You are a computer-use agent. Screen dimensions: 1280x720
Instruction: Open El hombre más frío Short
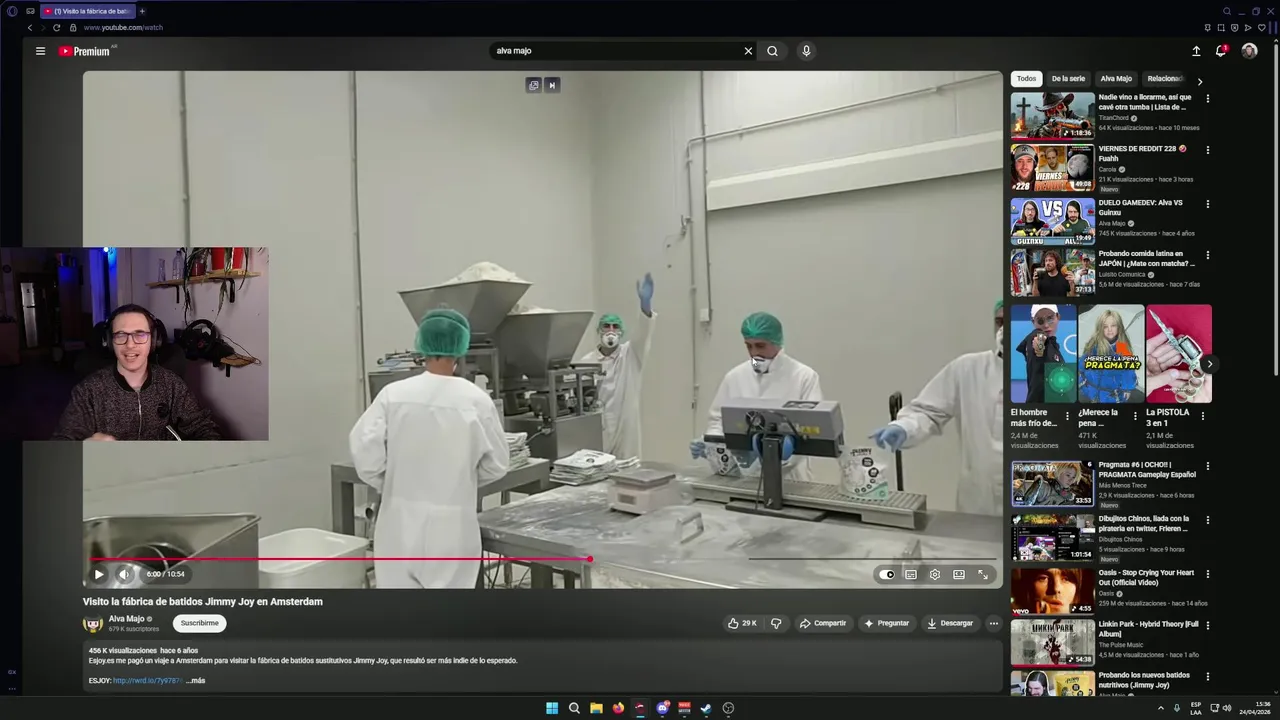(x=1043, y=354)
